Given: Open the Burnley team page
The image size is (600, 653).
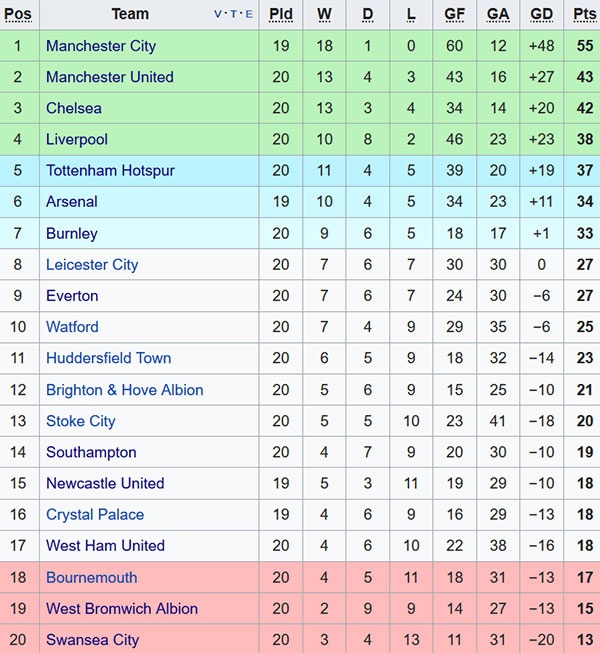Looking at the screenshot, I should (72, 233).
